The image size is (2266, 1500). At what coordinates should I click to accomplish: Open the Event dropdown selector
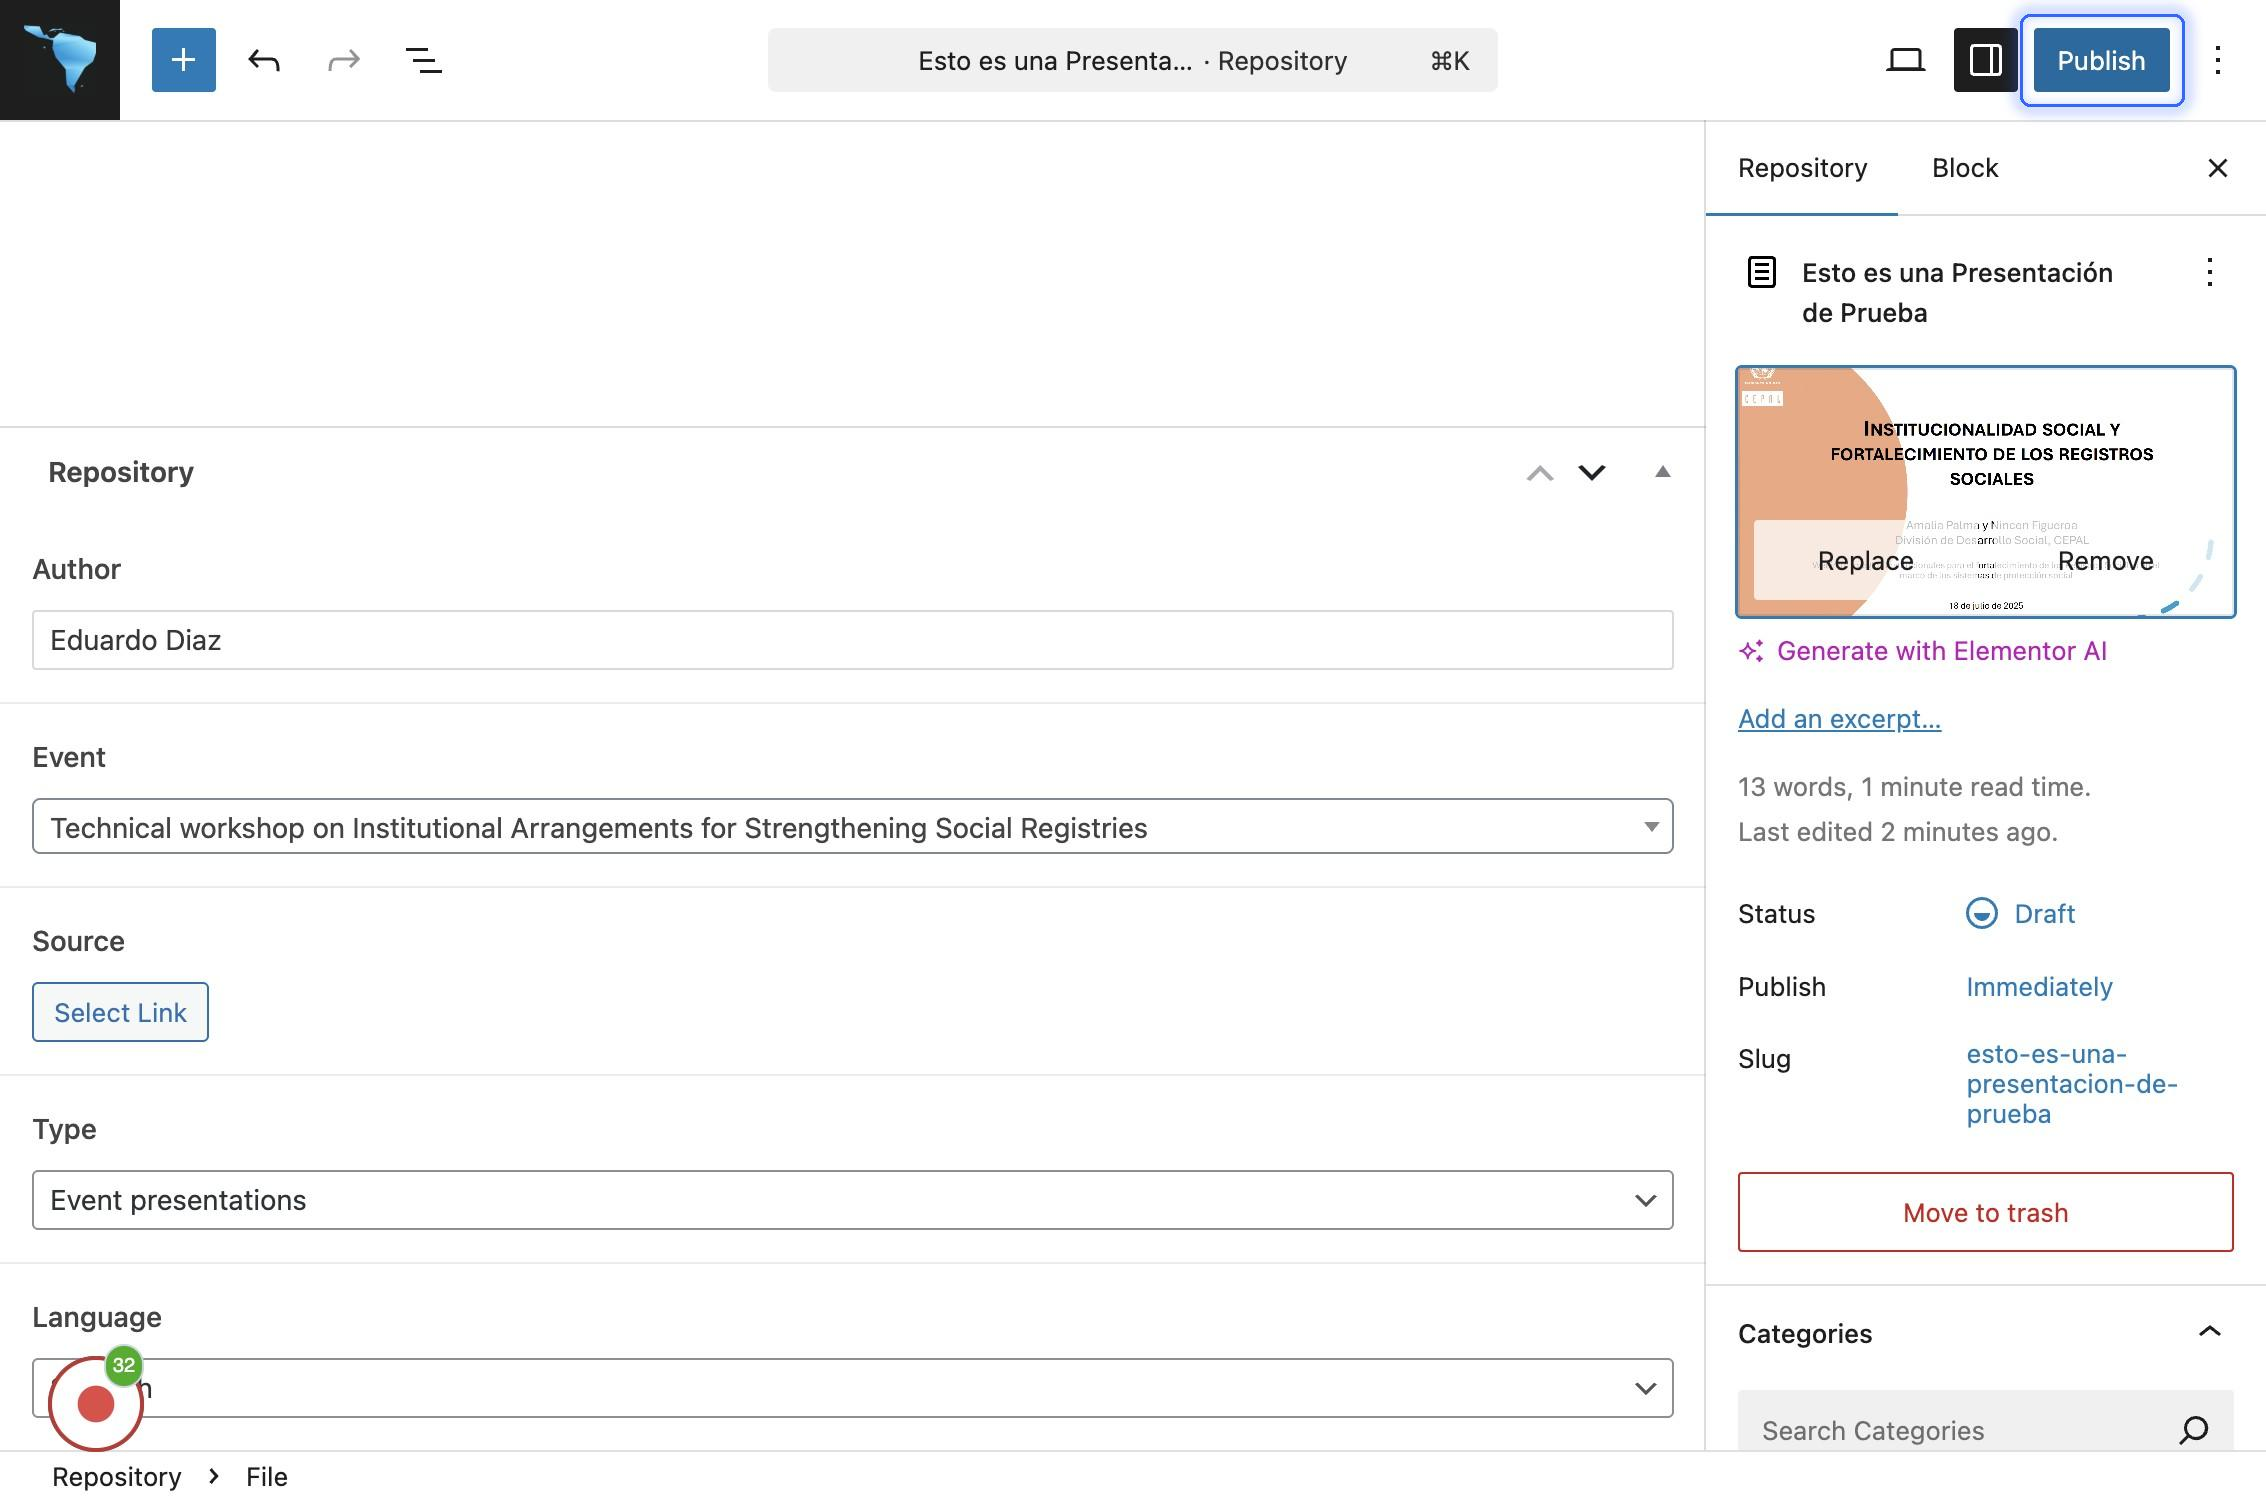(x=852, y=827)
